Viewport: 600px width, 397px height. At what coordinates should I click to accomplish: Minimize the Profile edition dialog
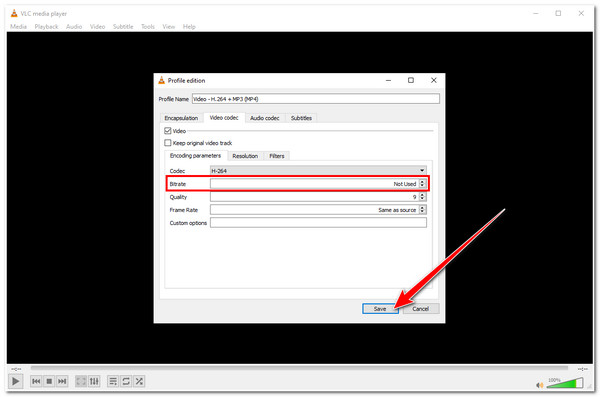388,80
